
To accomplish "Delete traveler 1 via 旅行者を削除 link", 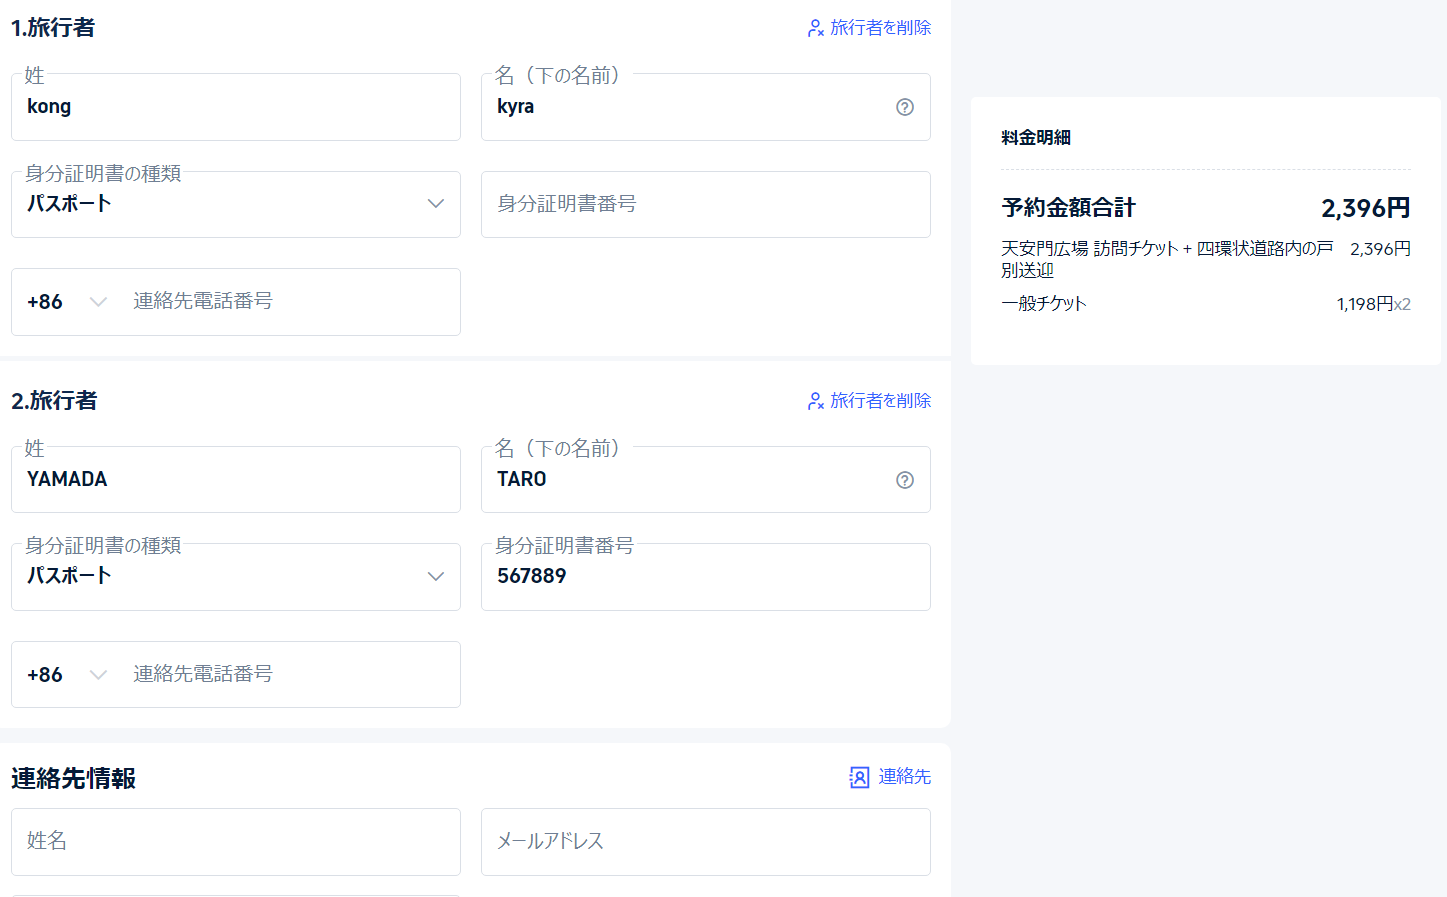I will click(880, 28).
